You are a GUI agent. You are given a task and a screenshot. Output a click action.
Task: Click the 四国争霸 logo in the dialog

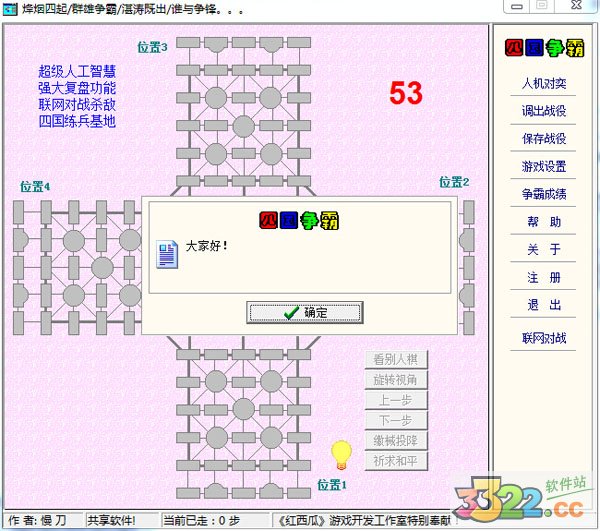pos(299,220)
